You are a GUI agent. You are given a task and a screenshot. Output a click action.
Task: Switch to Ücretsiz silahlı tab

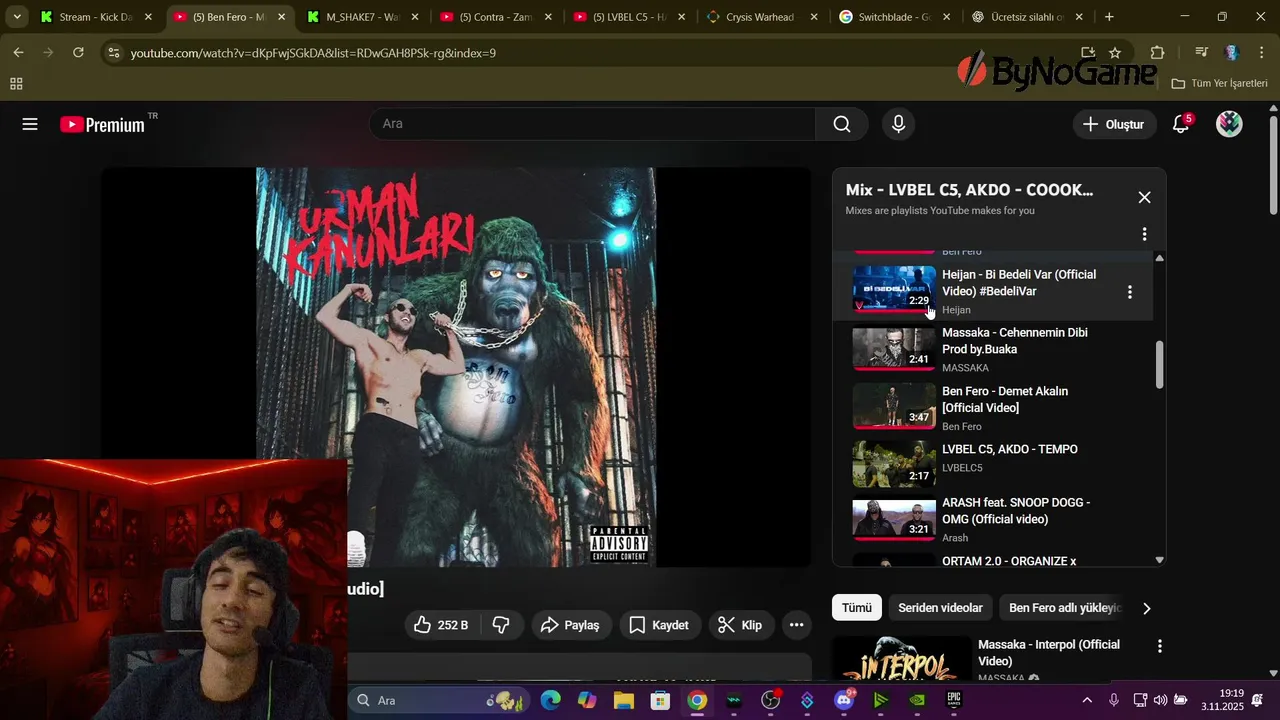(x=1029, y=17)
